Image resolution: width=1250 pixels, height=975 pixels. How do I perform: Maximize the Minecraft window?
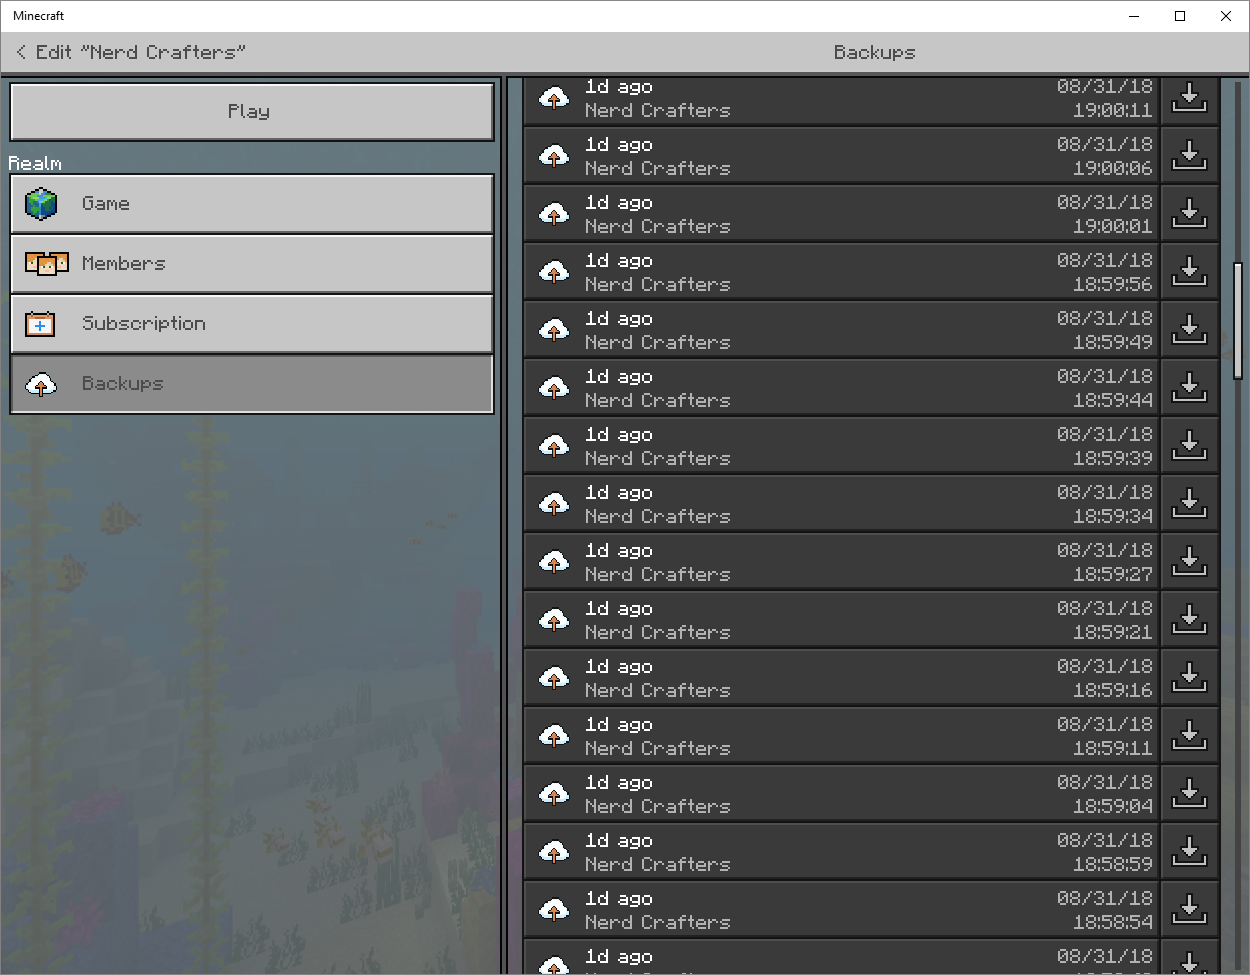(x=1180, y=16)
